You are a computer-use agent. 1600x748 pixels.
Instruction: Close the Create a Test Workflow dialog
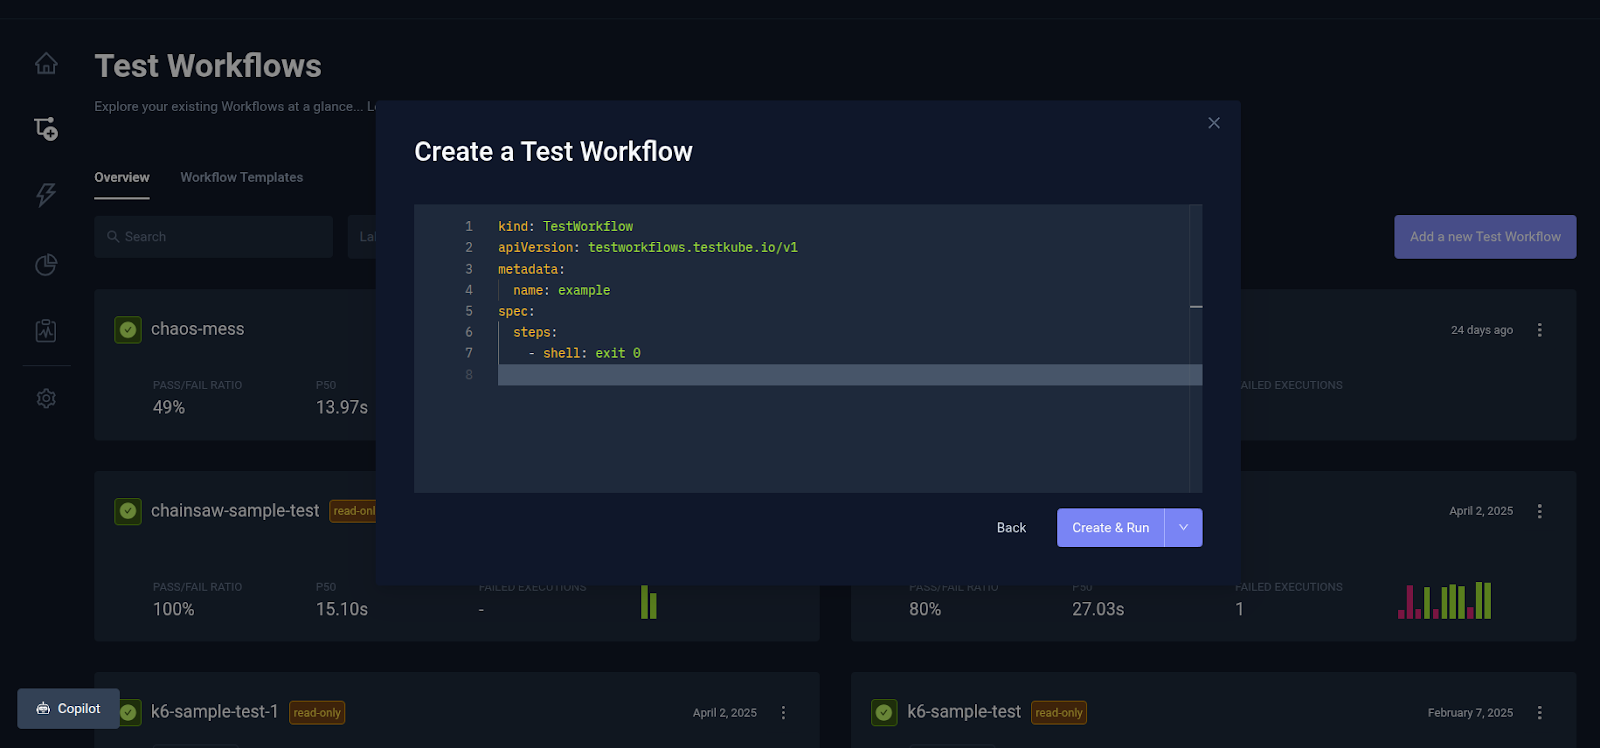[1214, 123]
